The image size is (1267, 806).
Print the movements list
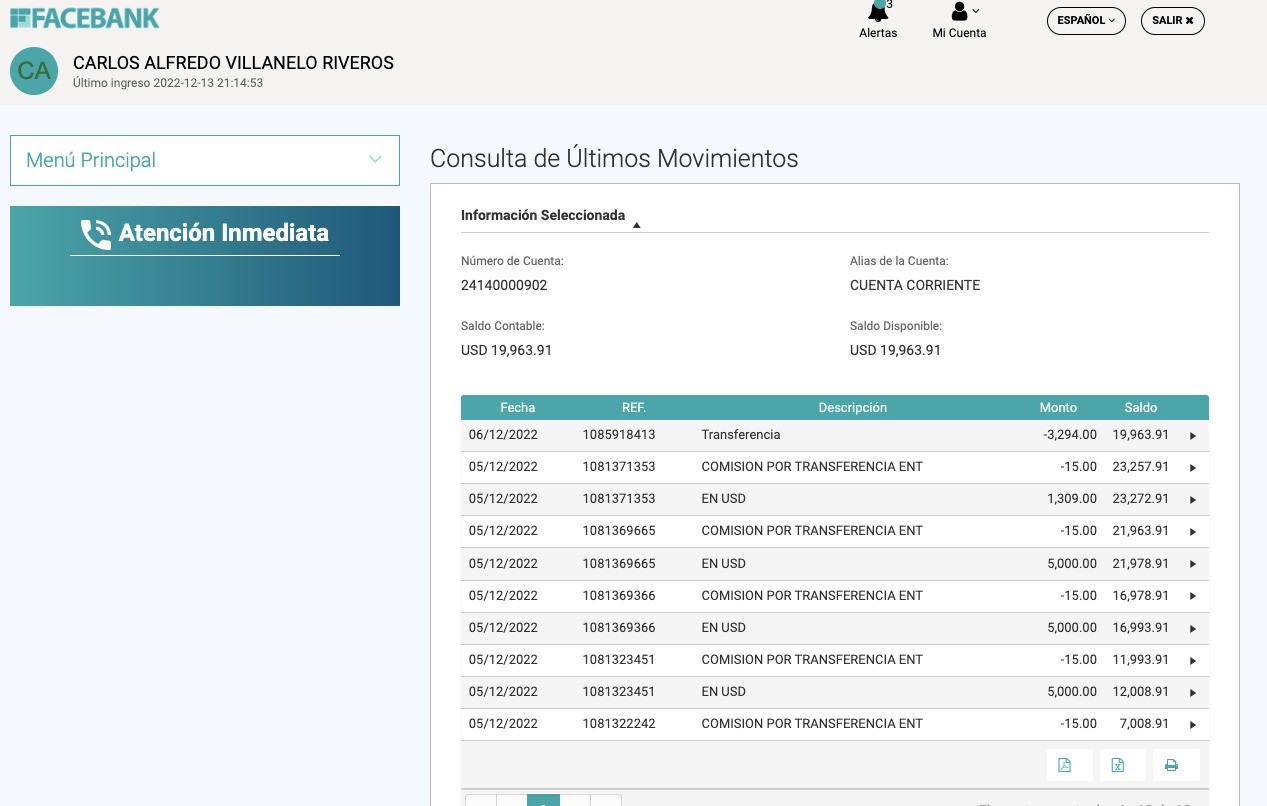point(1171,765)
